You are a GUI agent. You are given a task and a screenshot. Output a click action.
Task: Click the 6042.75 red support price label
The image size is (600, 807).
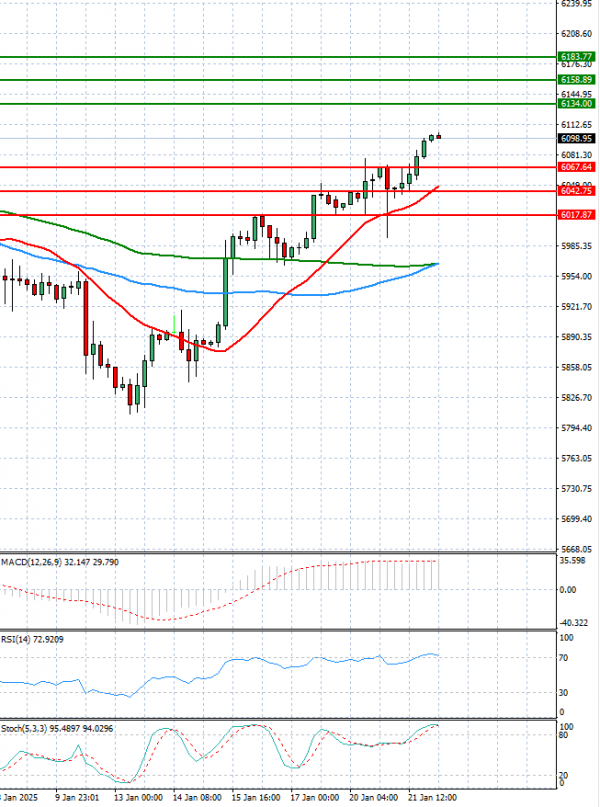[x=577, y=190]
